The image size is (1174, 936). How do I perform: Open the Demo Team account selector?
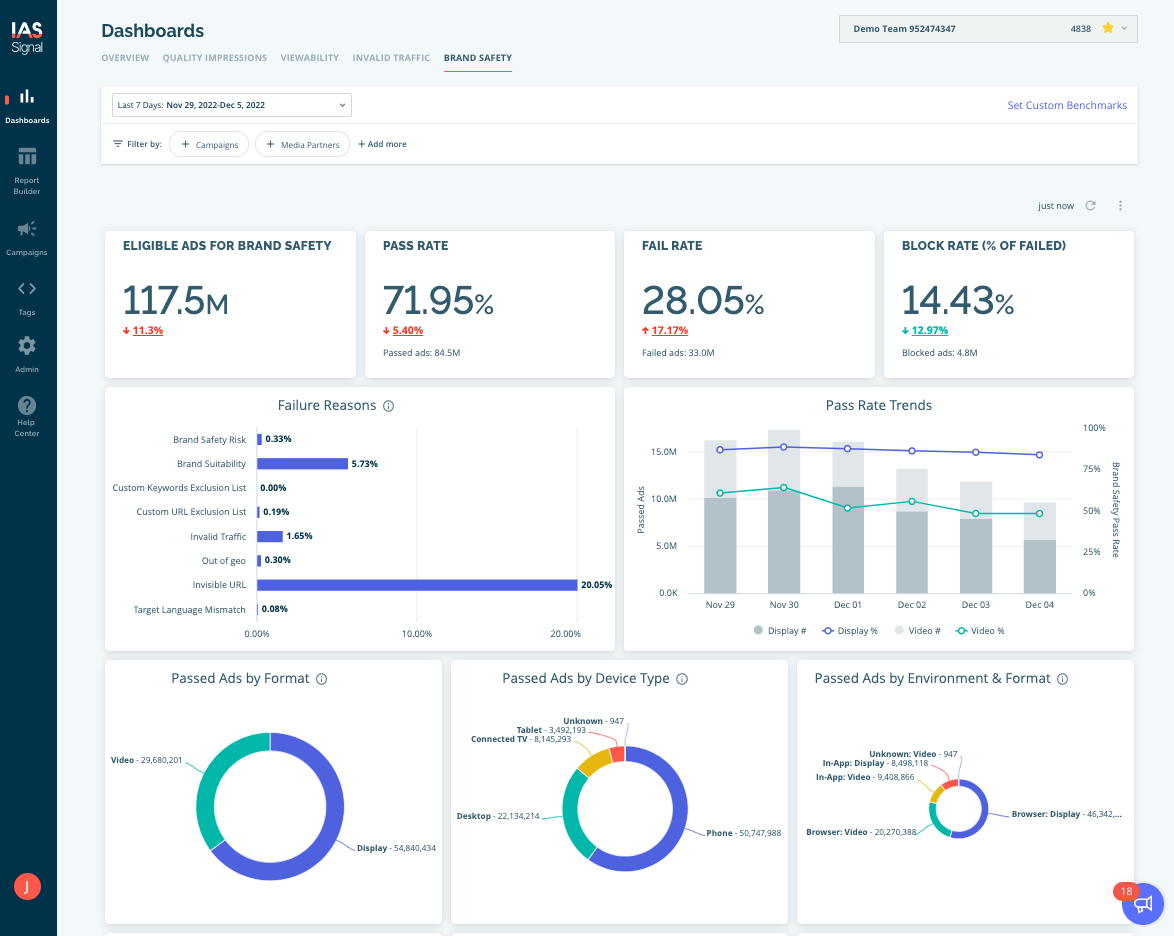pos(987,29)
